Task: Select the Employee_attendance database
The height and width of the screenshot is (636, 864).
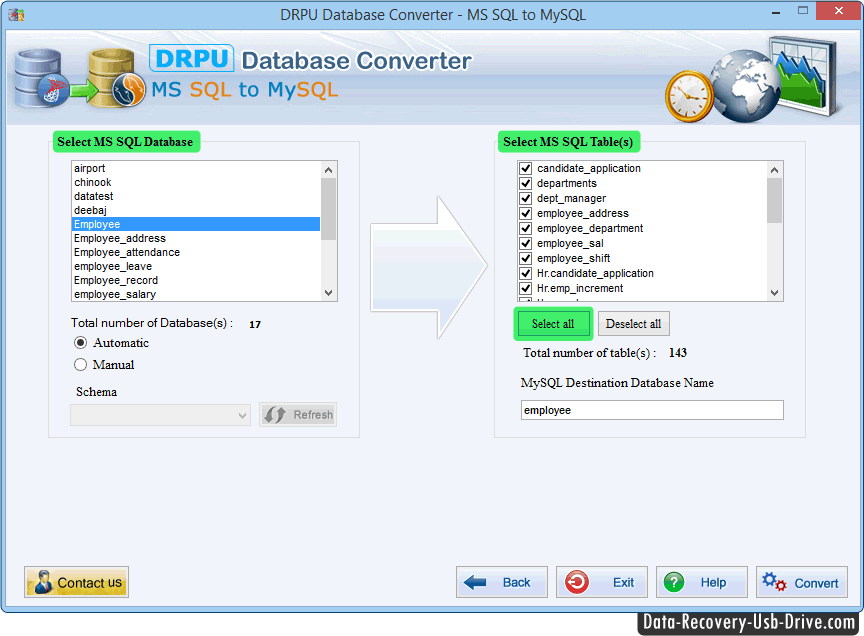Action: click(196, 252)
